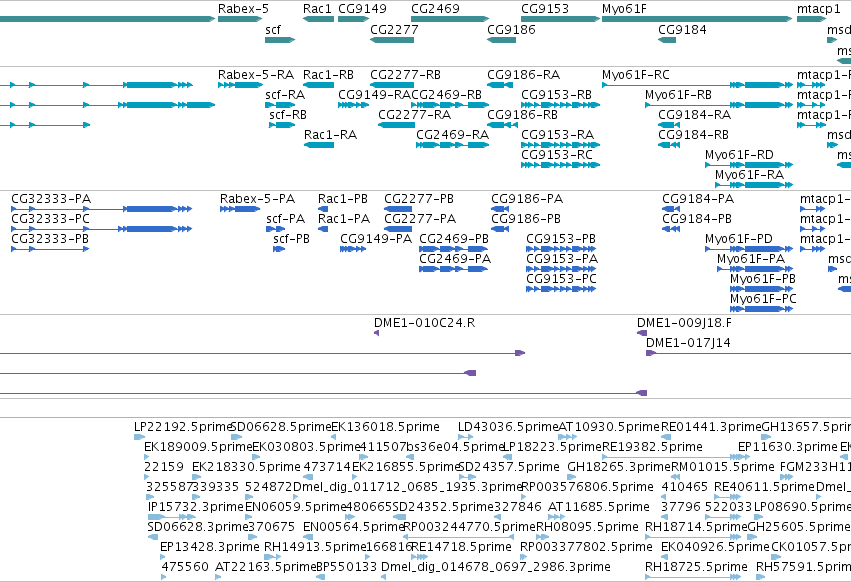Open the RP003377802.5prime EST label
Image resolution: width=851 pixels, height=582 pixels.
(x=586, y=547)
